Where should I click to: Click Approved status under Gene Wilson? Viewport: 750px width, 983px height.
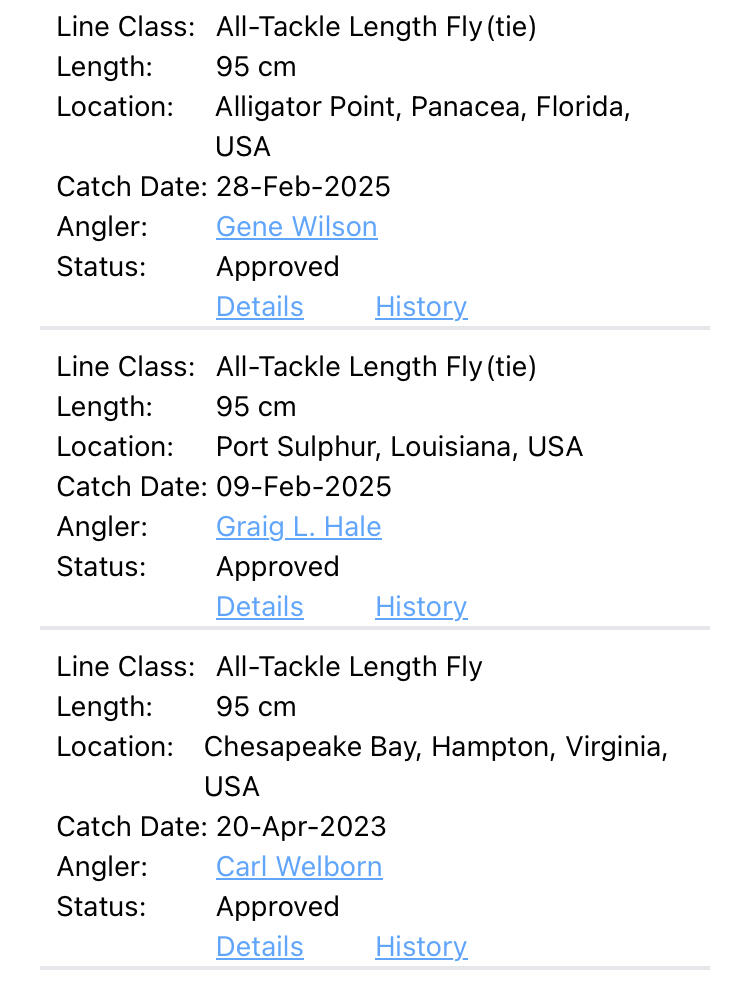pyautogui.click(x=277, y=267)
